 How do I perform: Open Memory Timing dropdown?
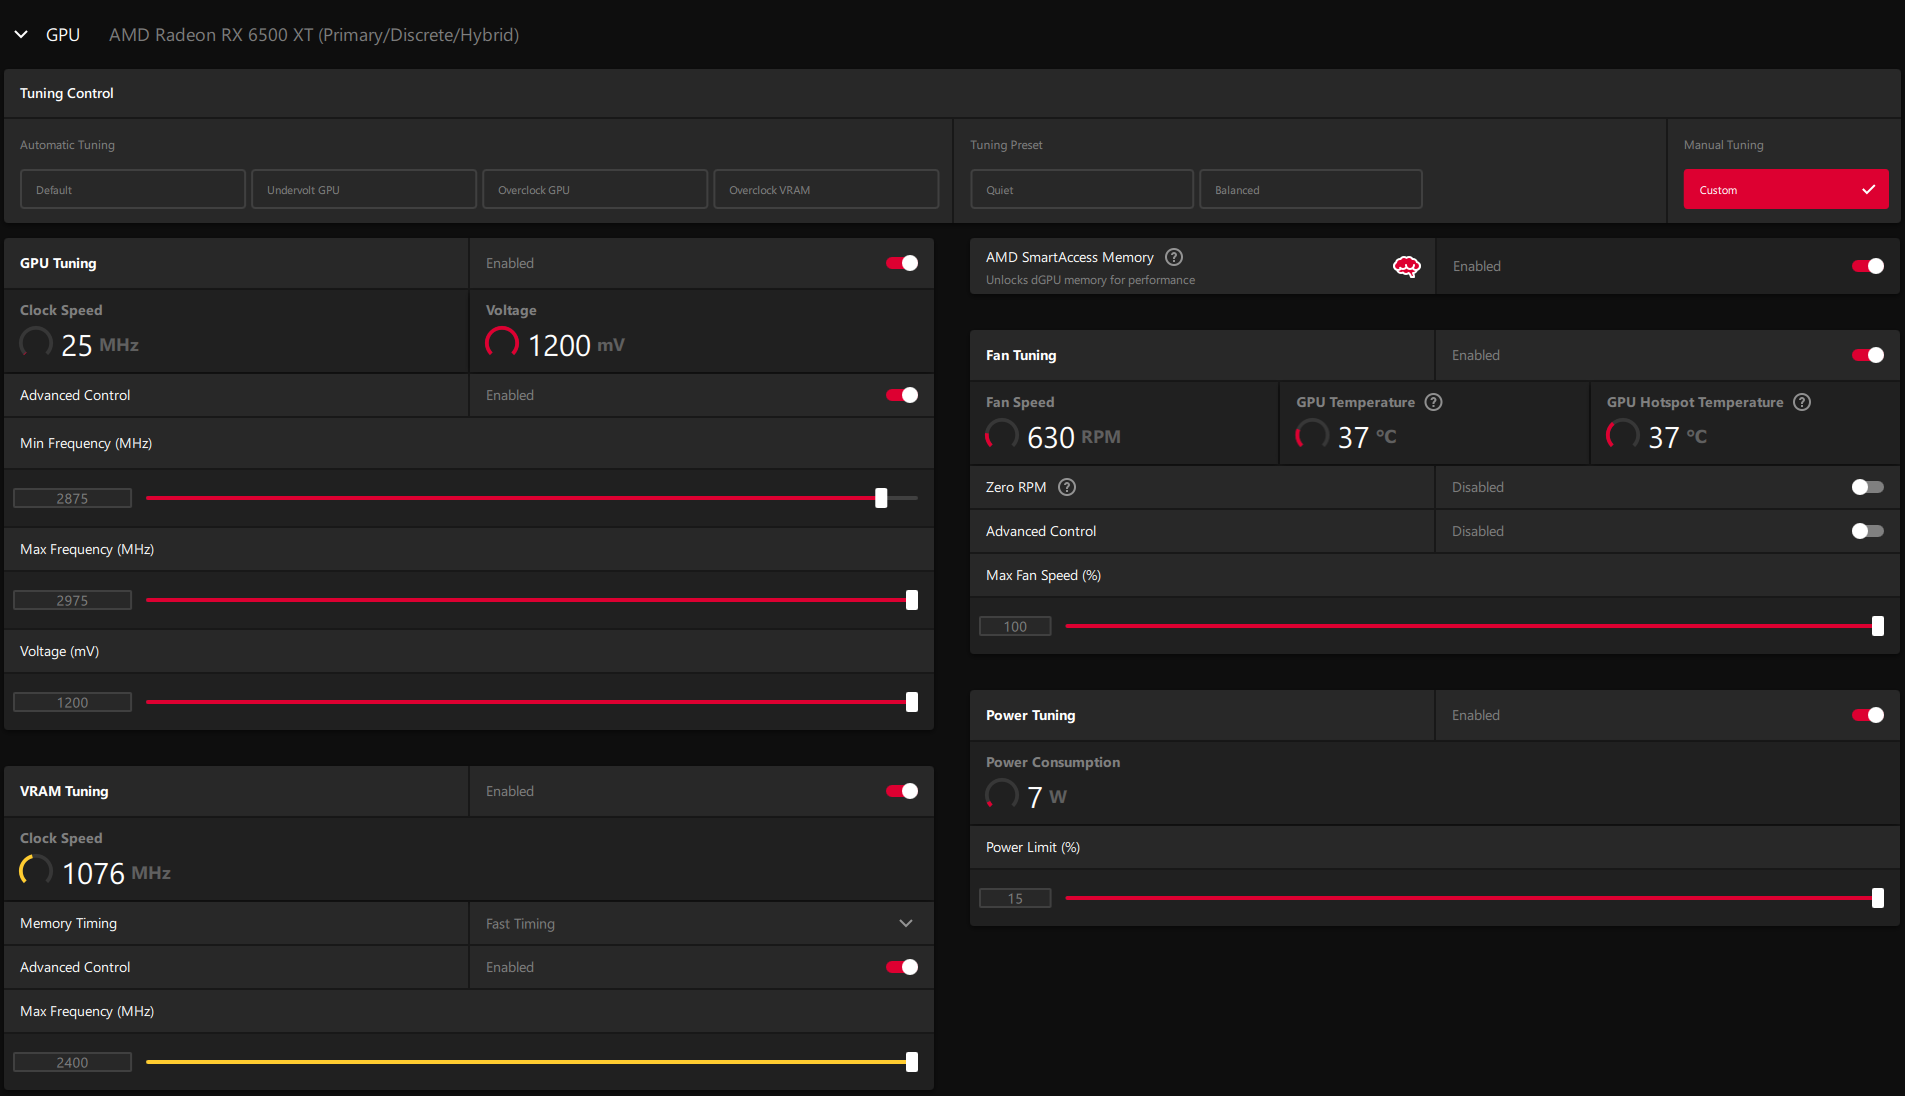click(702, 923)
